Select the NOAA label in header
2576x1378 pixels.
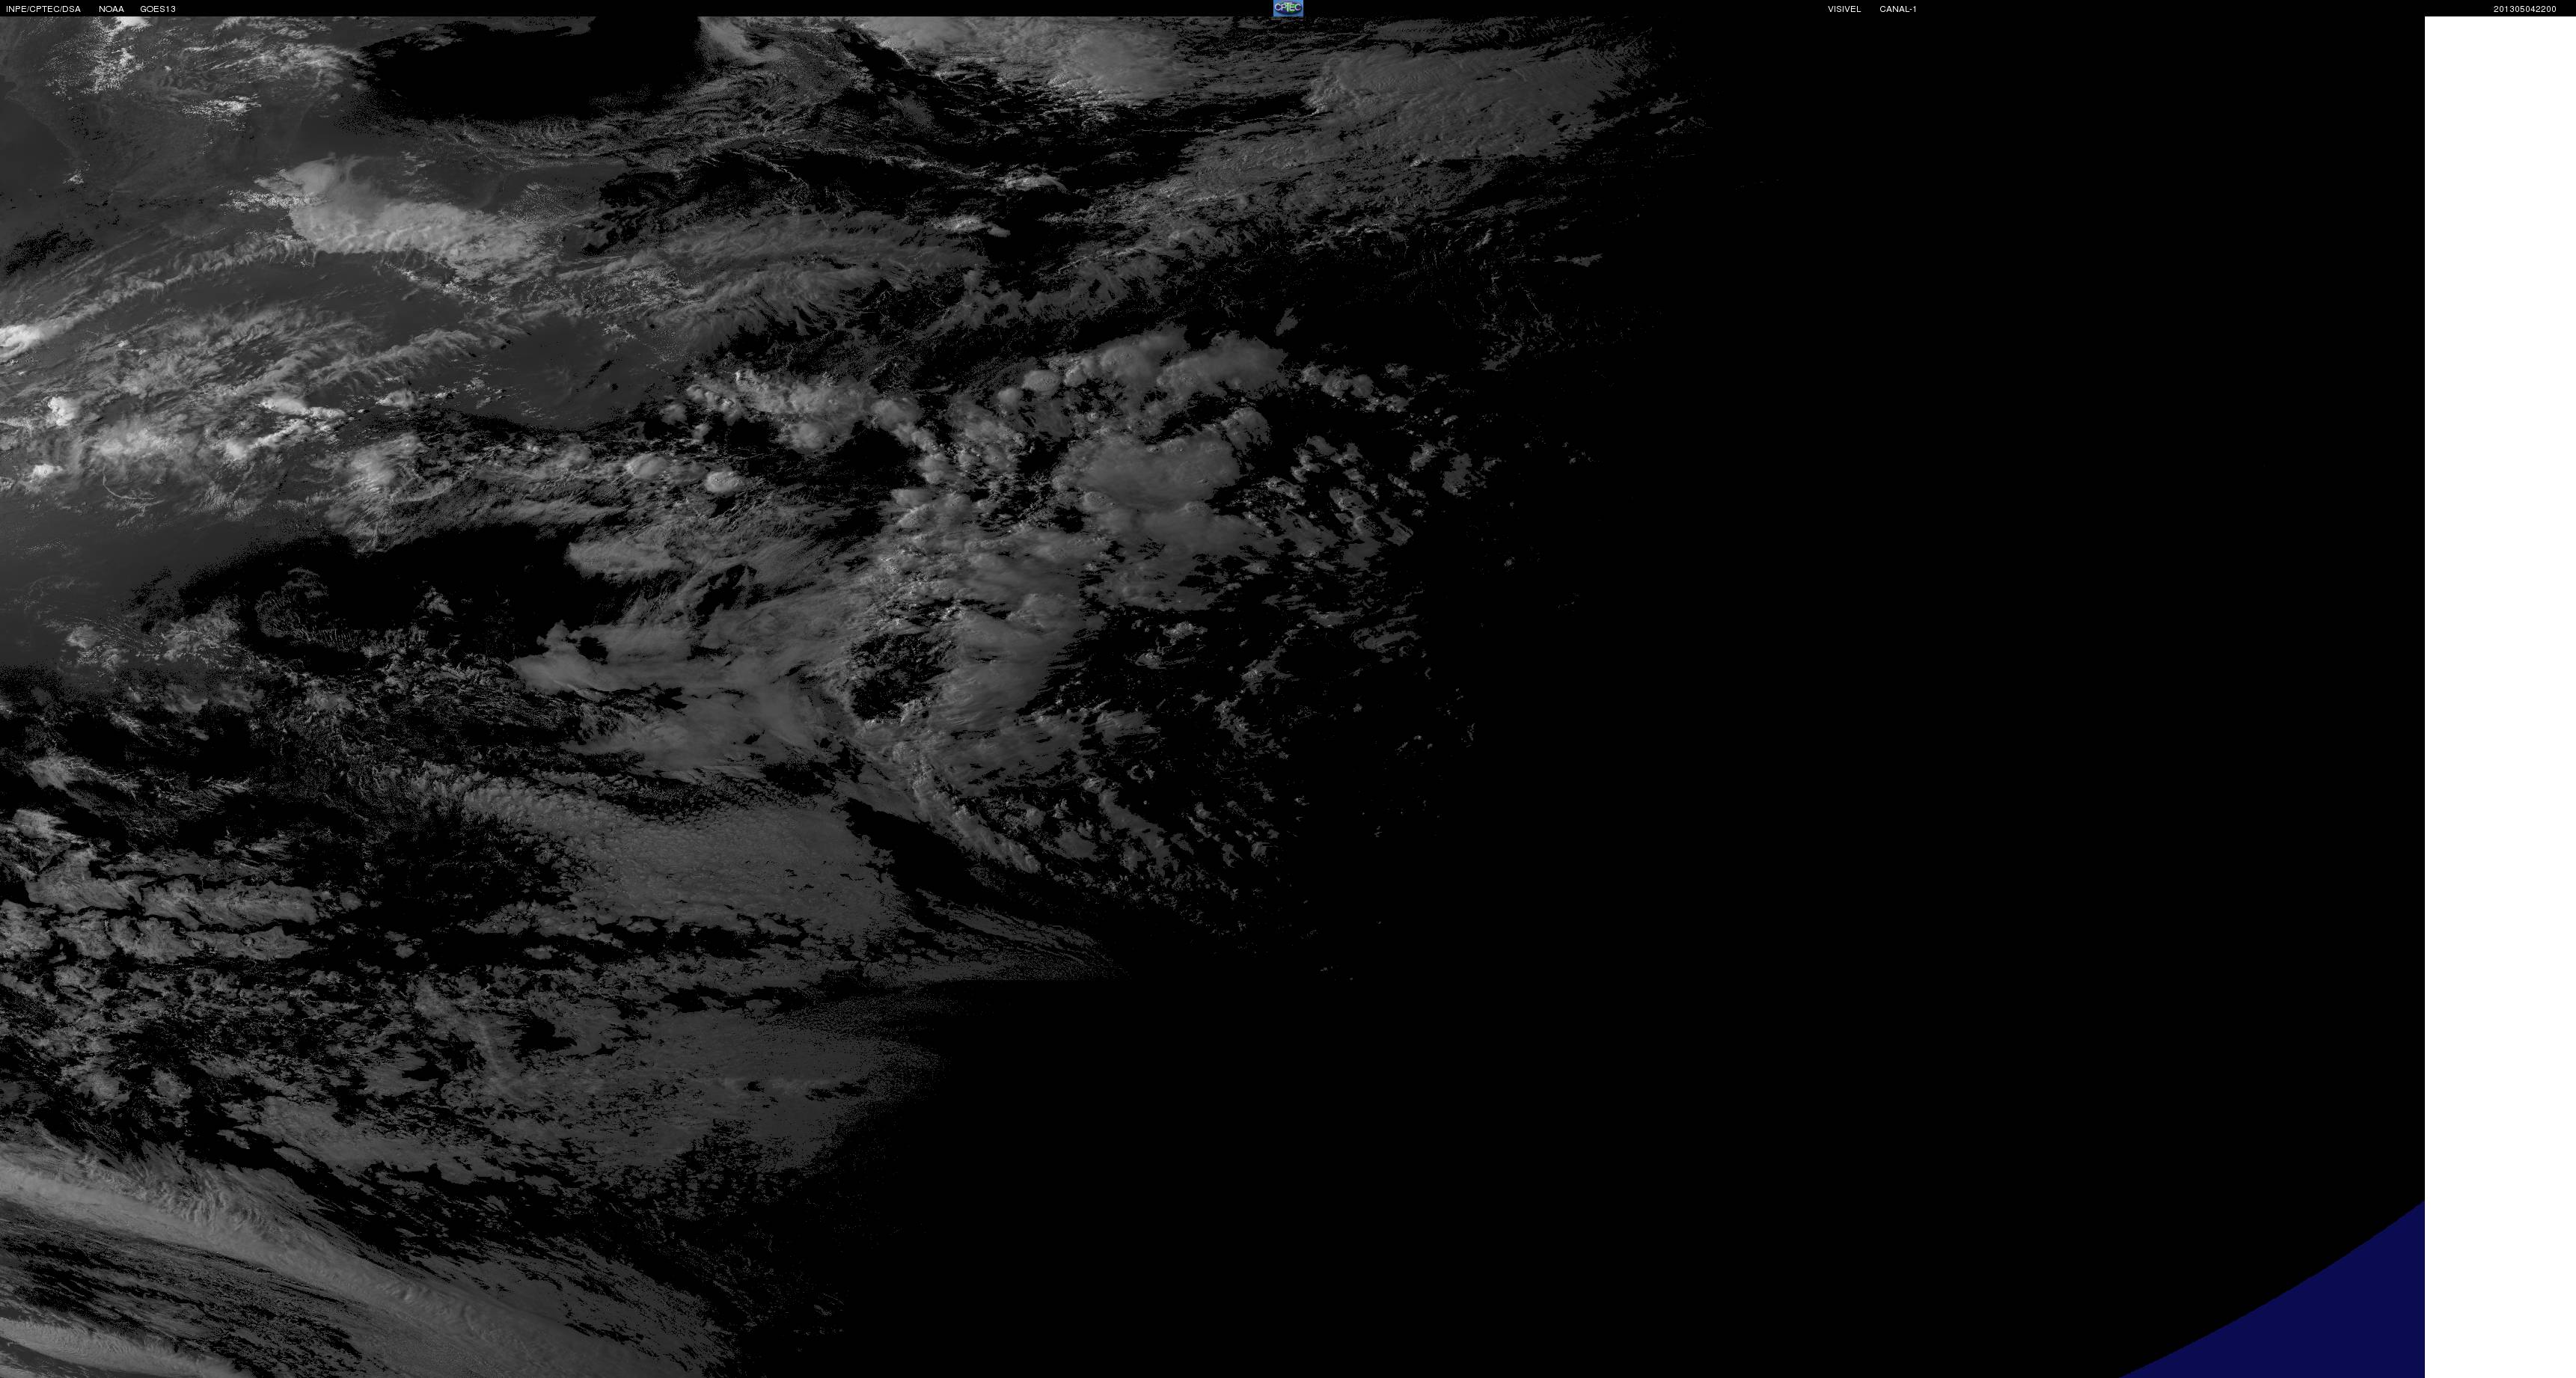click(111, 9)
